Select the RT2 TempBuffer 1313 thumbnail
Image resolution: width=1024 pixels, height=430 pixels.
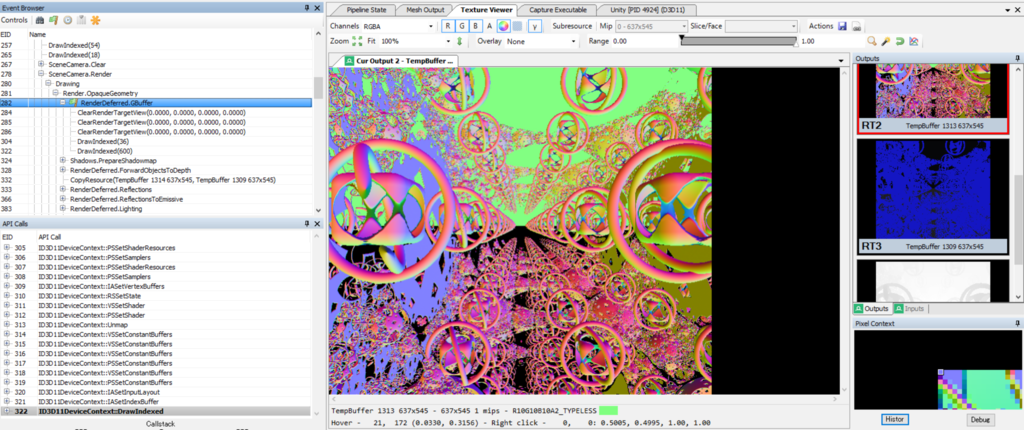click(x=932, y=98)
